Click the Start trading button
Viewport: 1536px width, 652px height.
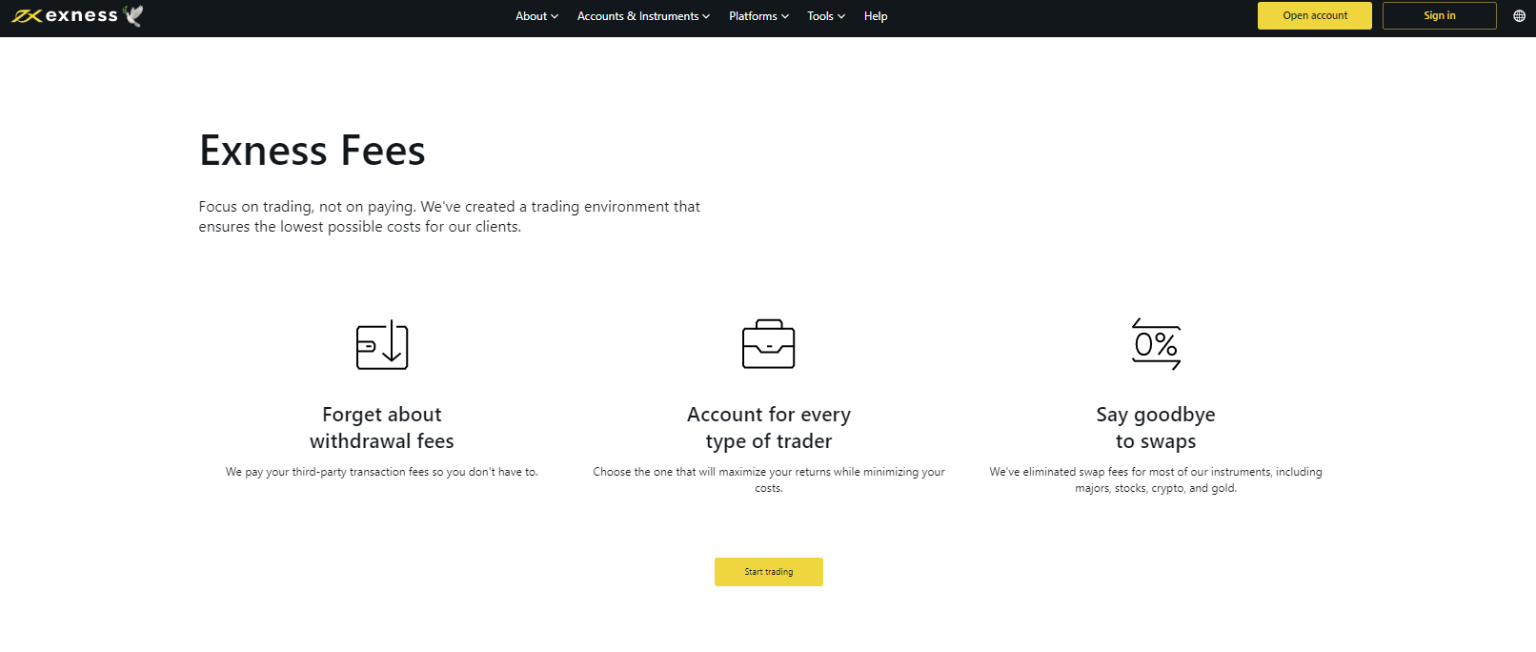coord(768,572)
